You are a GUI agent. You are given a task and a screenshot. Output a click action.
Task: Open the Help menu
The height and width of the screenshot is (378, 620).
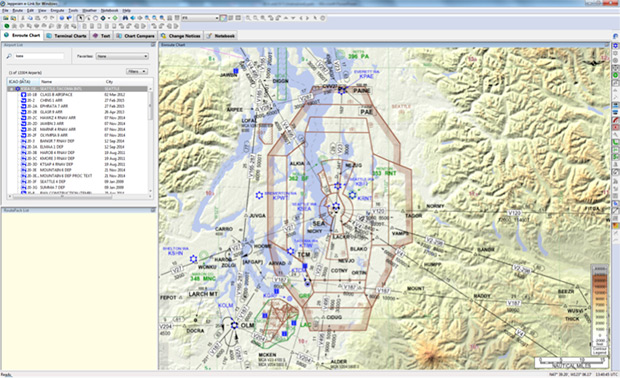click(127, 10)
